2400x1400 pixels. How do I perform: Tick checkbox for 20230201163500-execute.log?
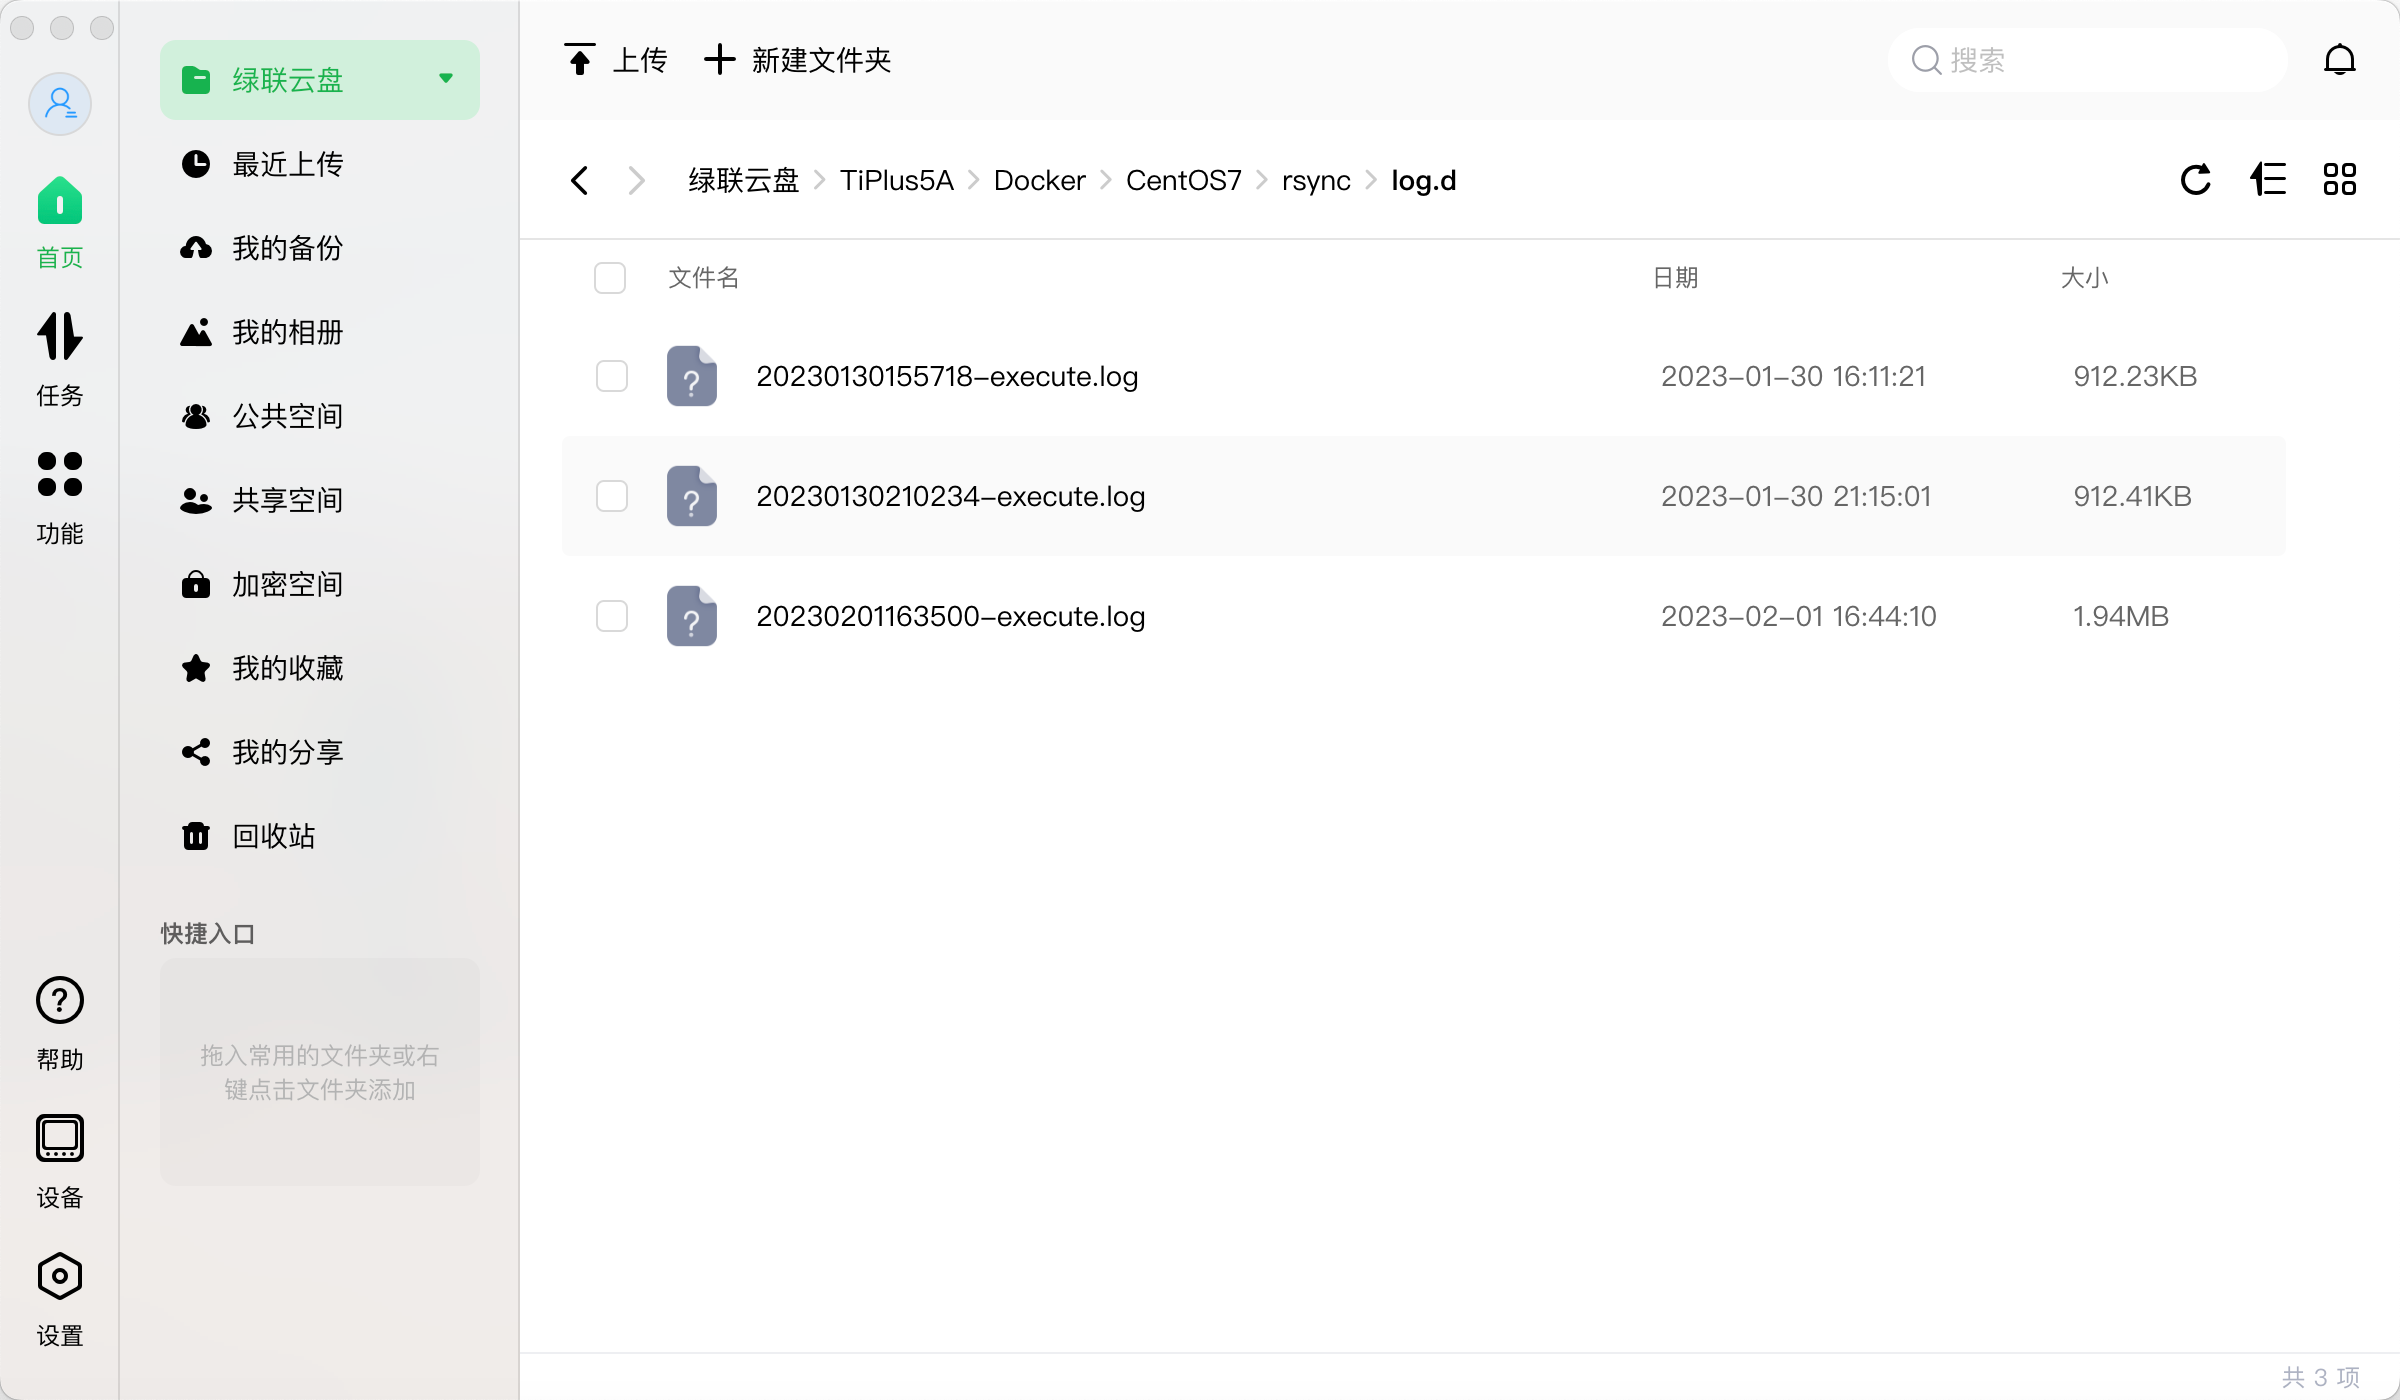tap(611, 616)
